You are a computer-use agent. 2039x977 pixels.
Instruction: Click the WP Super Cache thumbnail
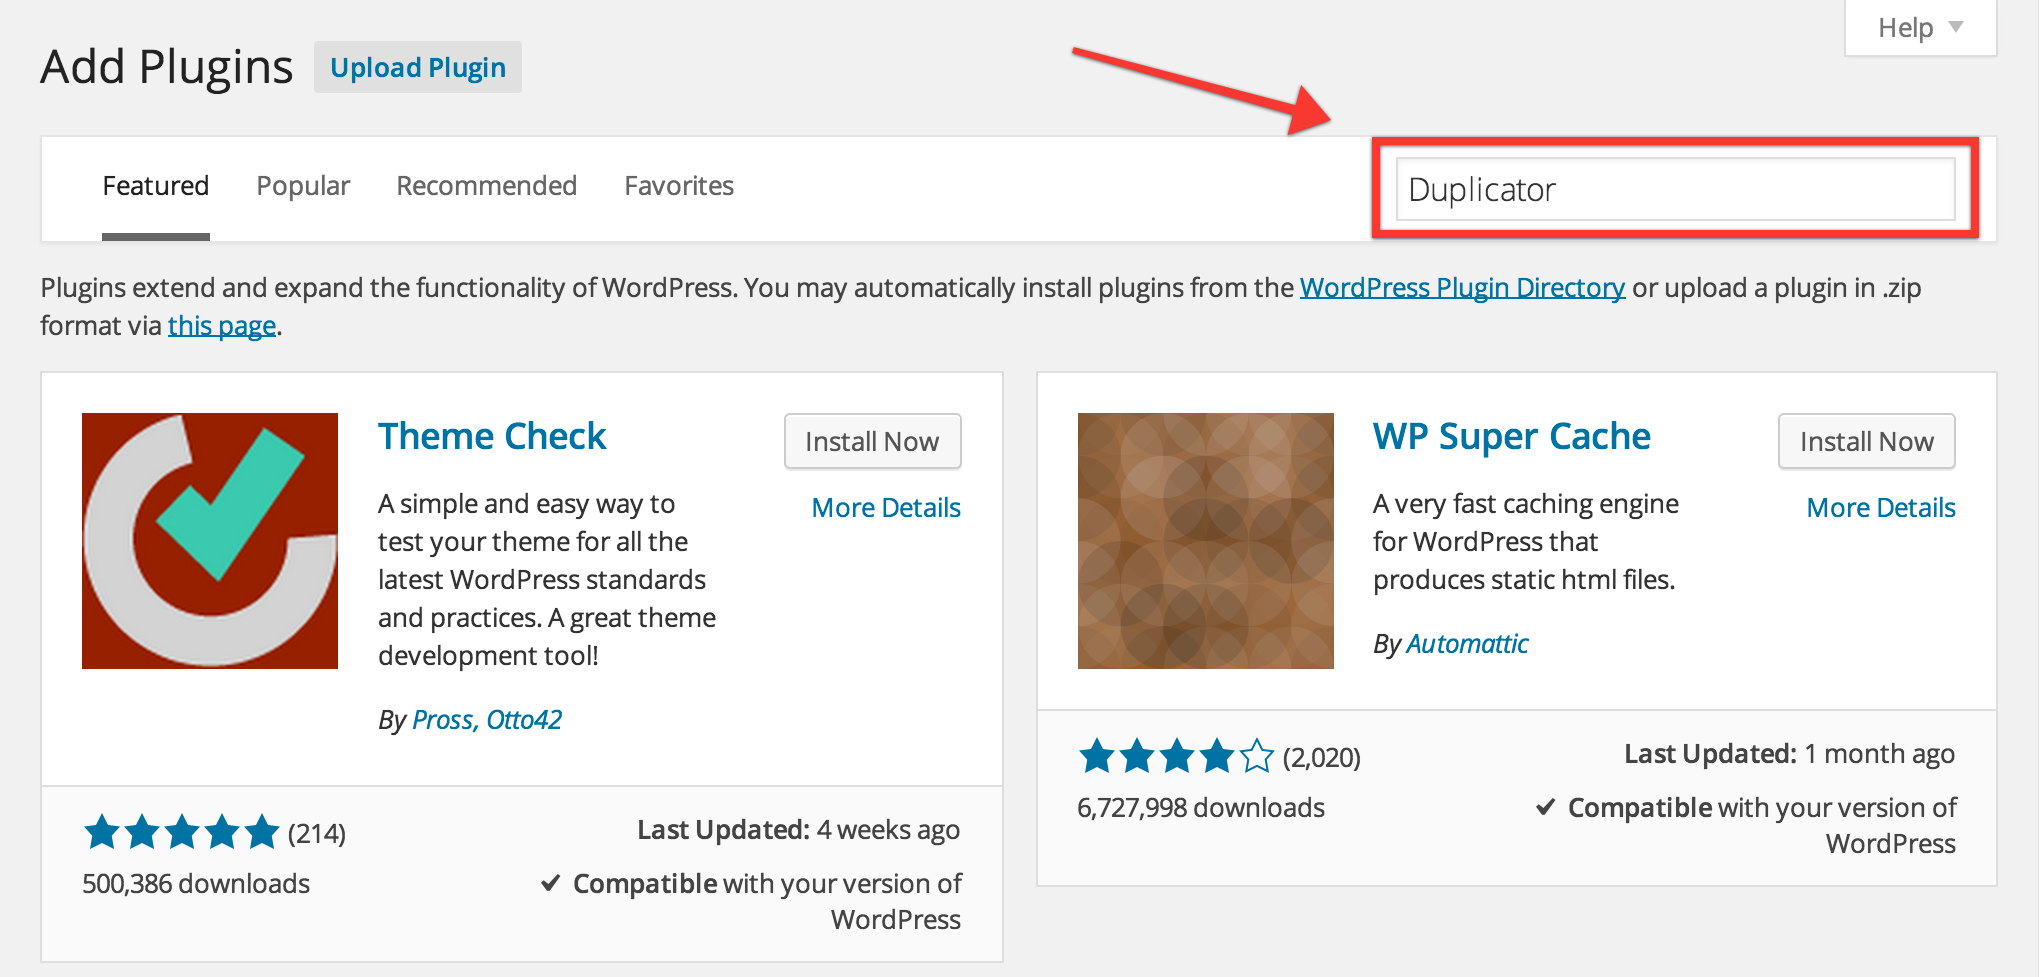(x=1206, y=541)
